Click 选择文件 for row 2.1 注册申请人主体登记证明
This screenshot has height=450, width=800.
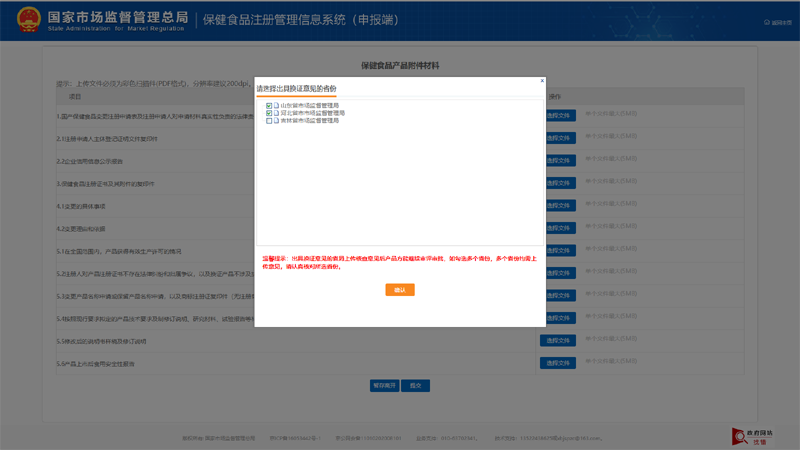(558, 138)
